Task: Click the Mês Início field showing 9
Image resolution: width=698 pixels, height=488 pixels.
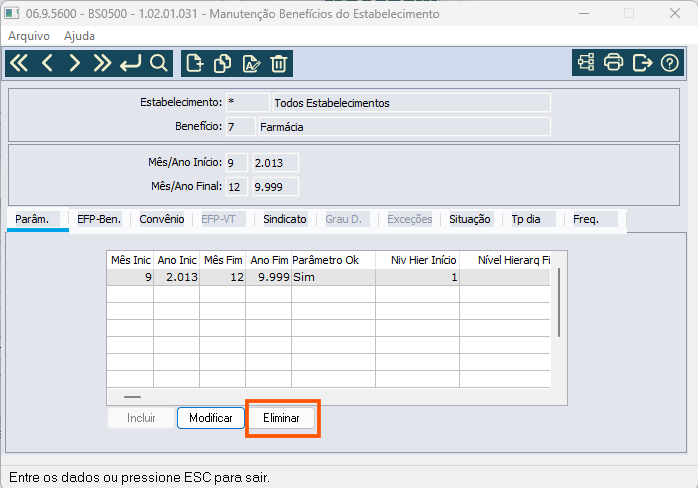Action: (236, 163)
